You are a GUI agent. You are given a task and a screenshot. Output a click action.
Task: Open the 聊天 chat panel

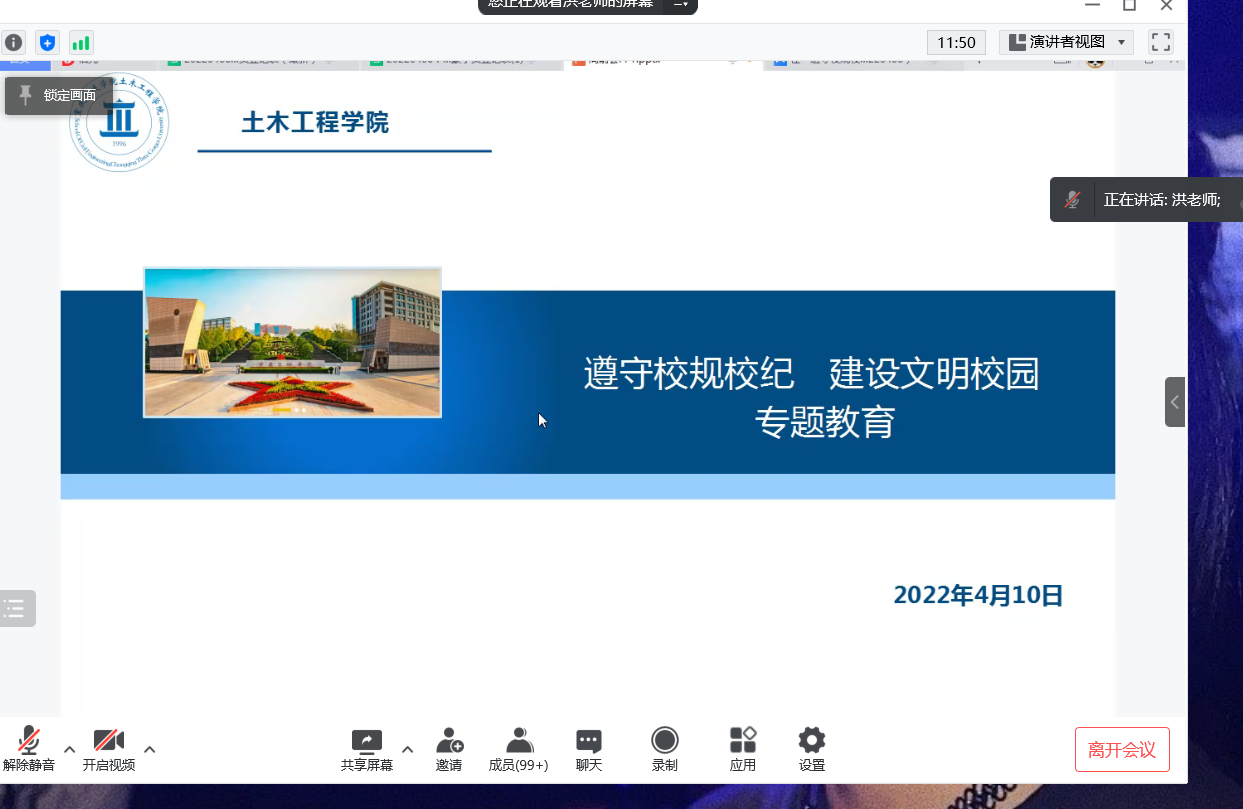[x=589, y=742]
